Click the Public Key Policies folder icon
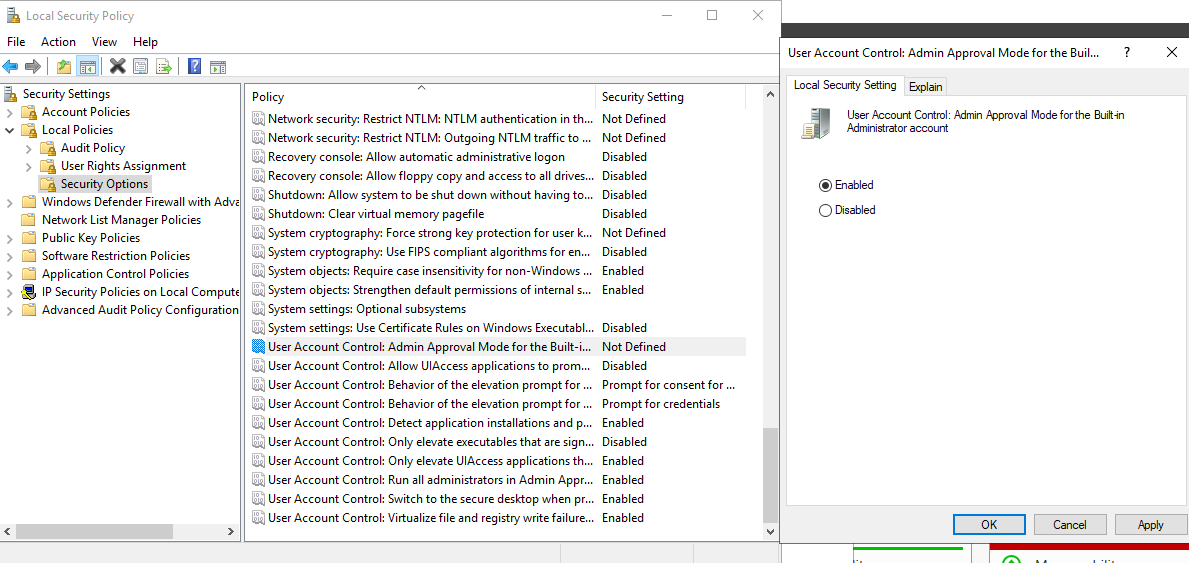This screenshot has width=1189, height=563. point(30,238)
